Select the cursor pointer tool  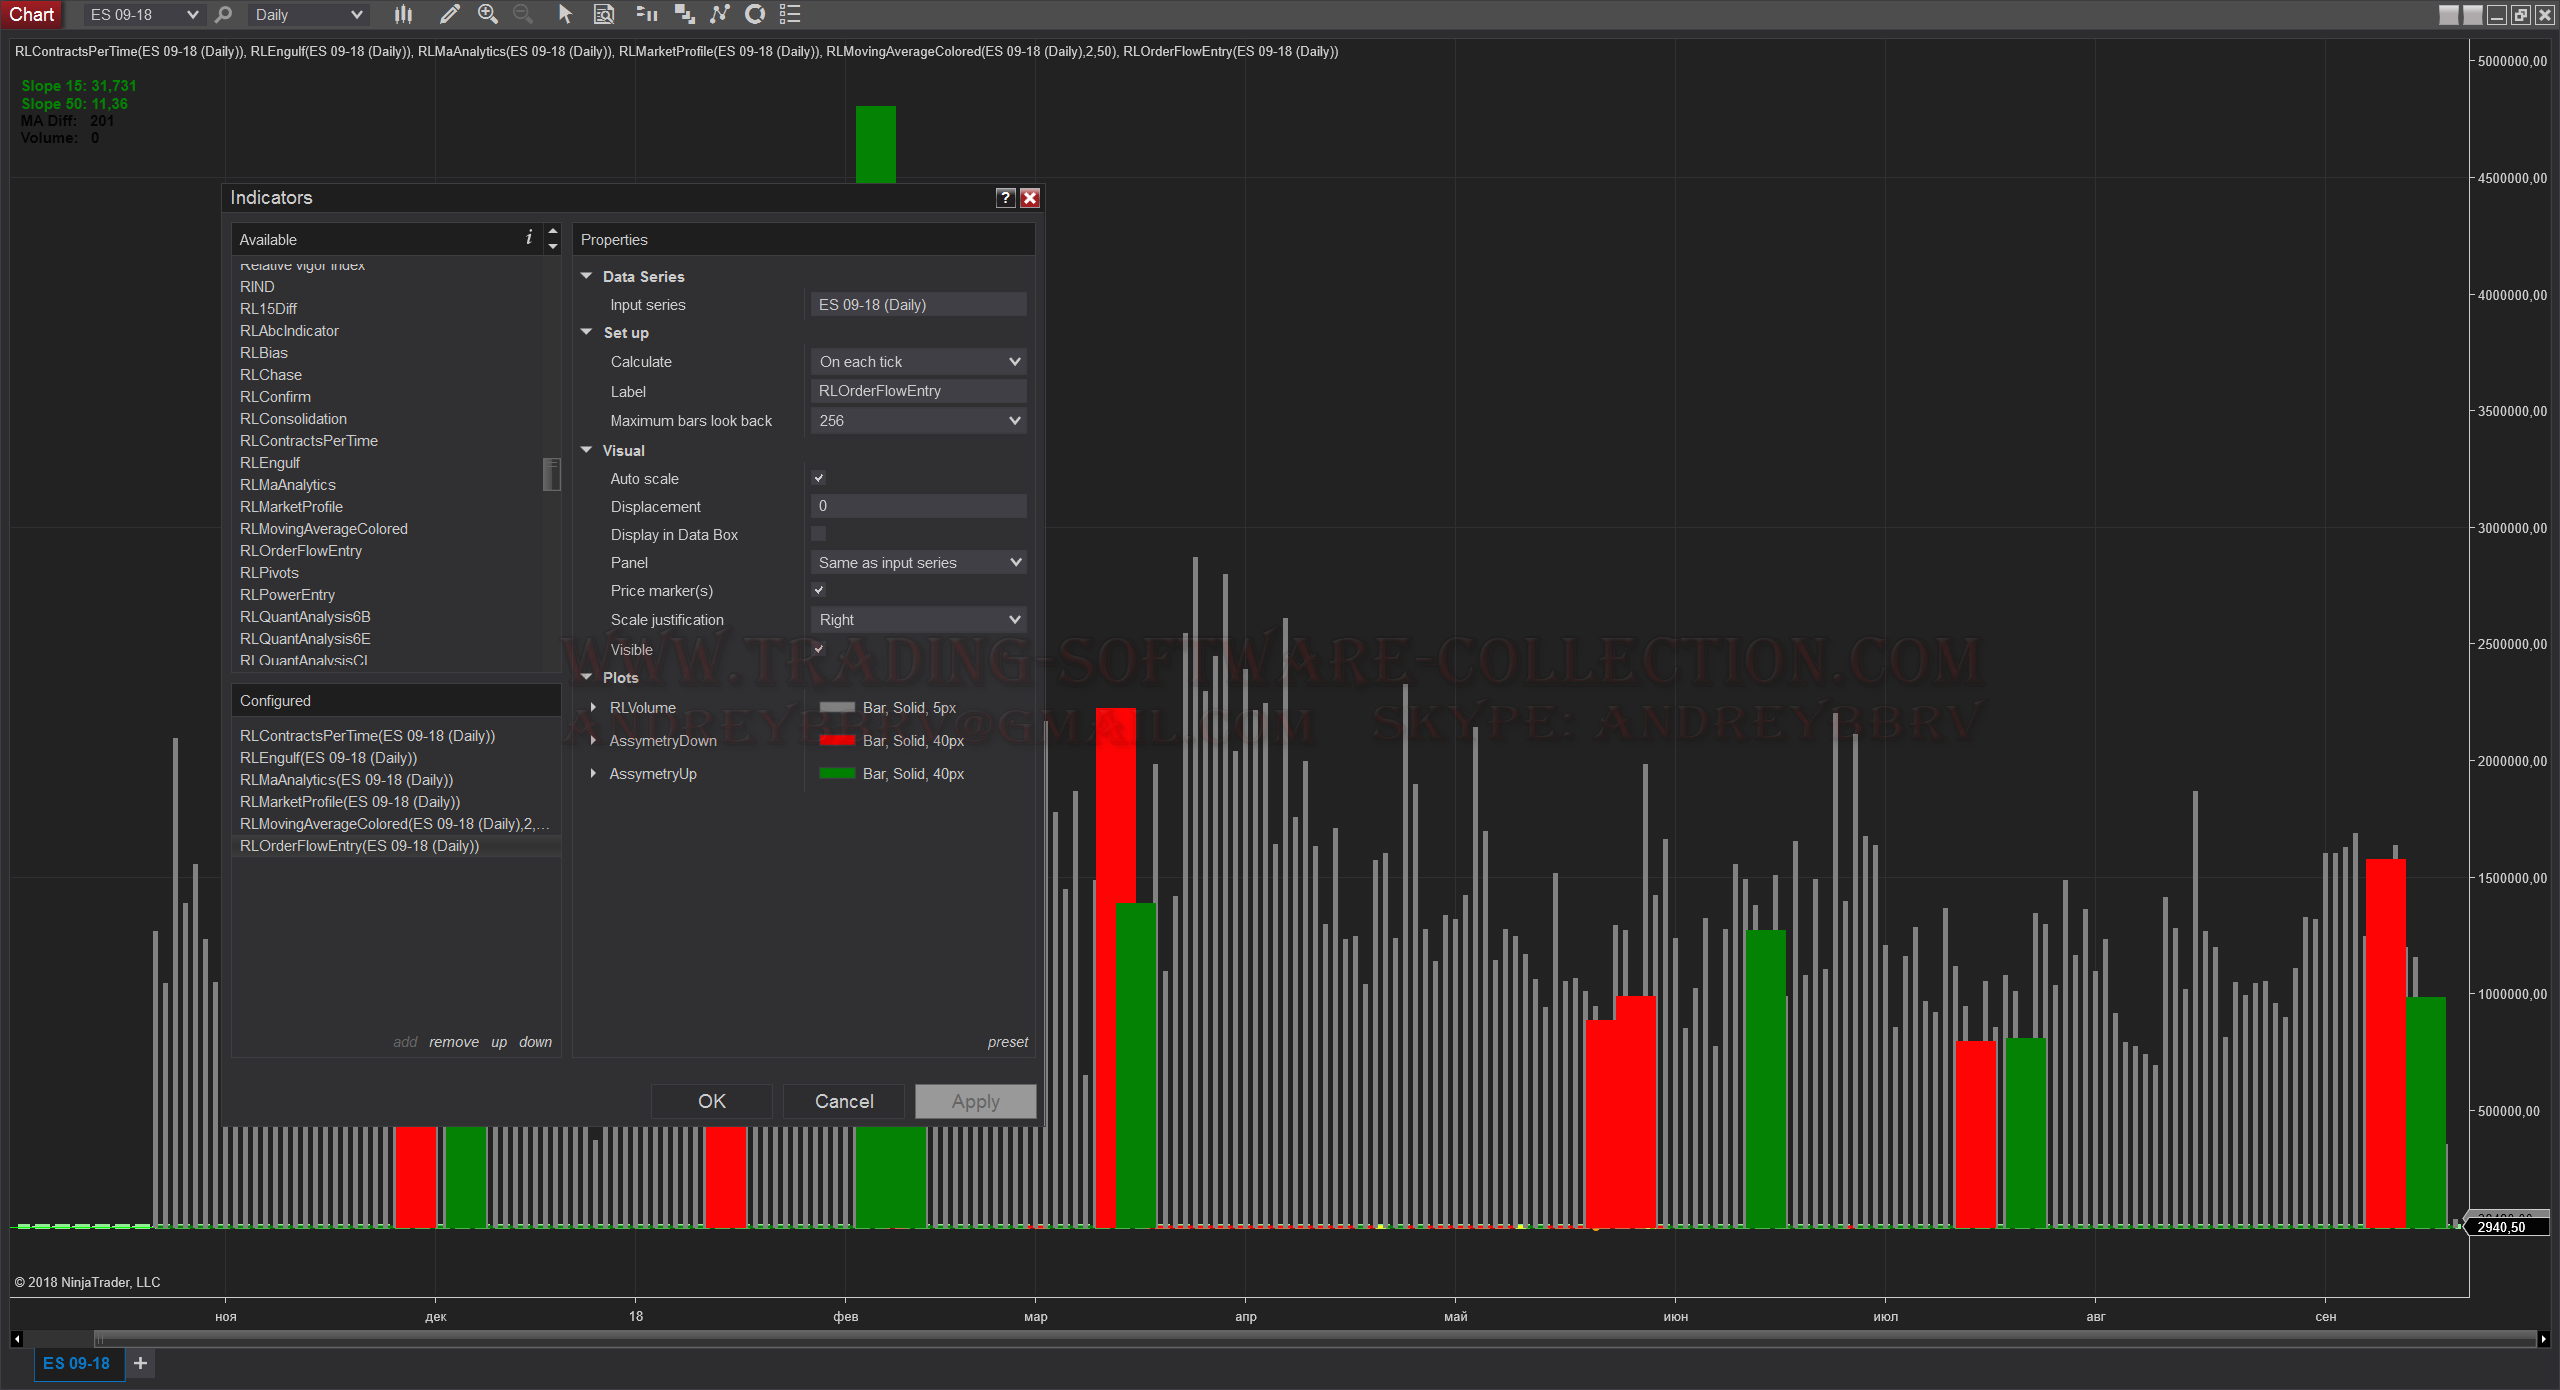coord(565,14)
